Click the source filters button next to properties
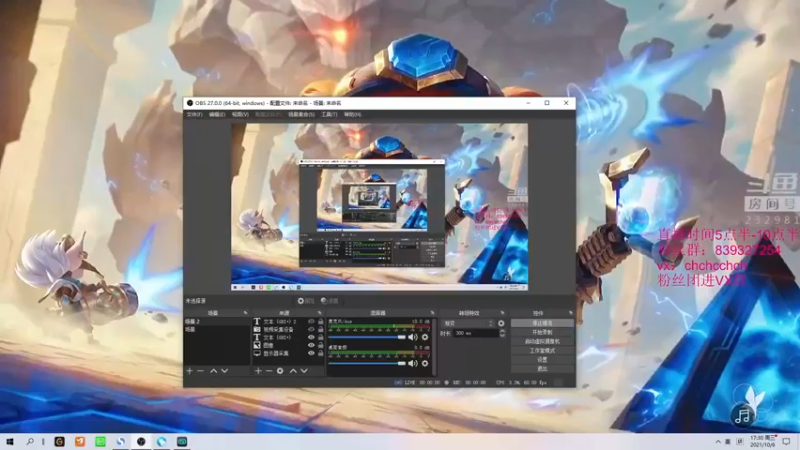Viewport: 800px width, 450px height. pos(330,301)
